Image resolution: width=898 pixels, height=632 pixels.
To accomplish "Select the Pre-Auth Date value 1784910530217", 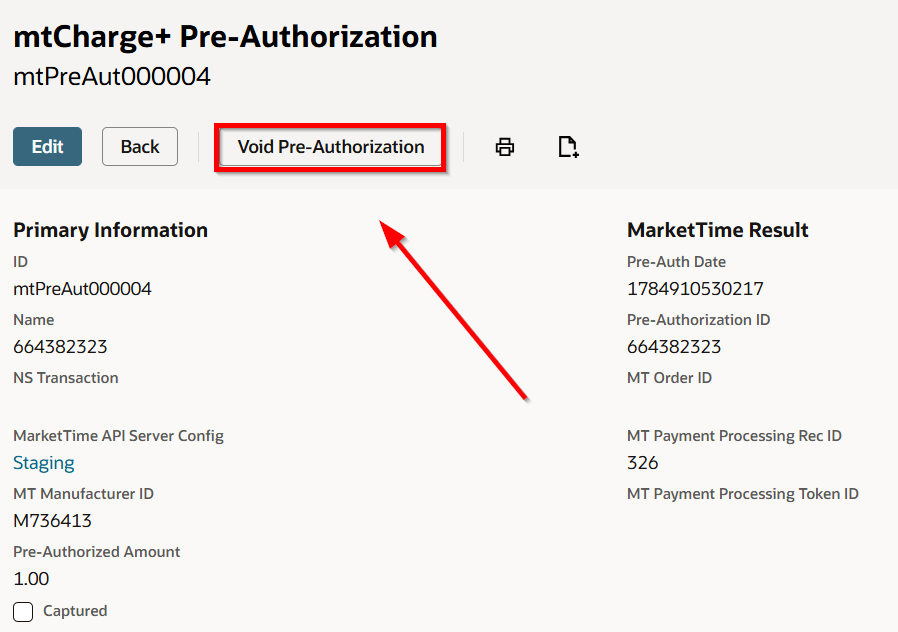I will click(x=695, y=289).
